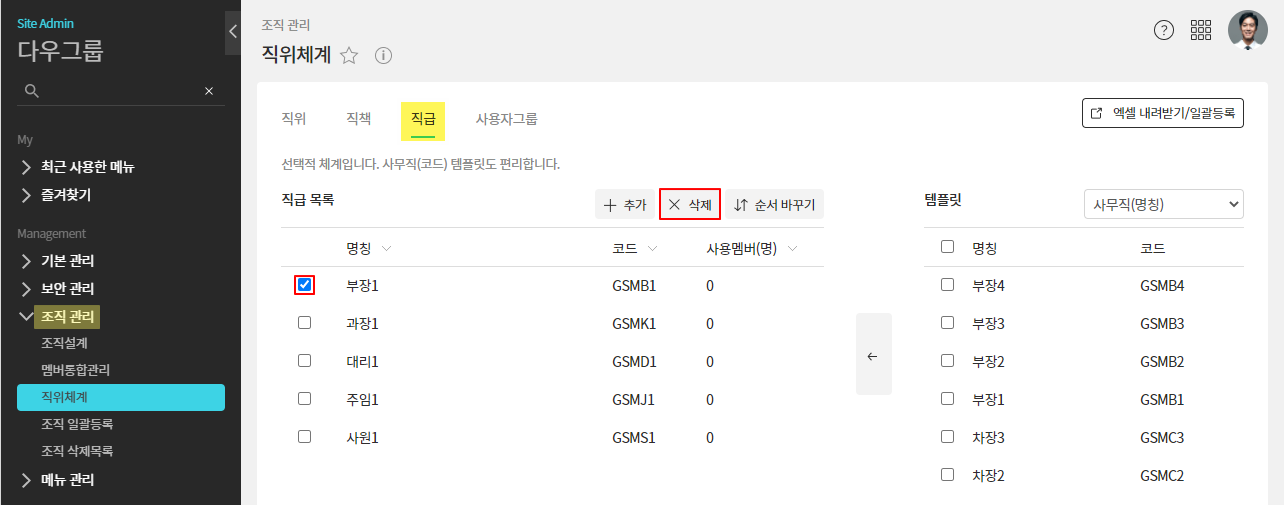Clear the sidebar search with the X icon
Screen dimensions: 1284x505
(x=209, y=91)
